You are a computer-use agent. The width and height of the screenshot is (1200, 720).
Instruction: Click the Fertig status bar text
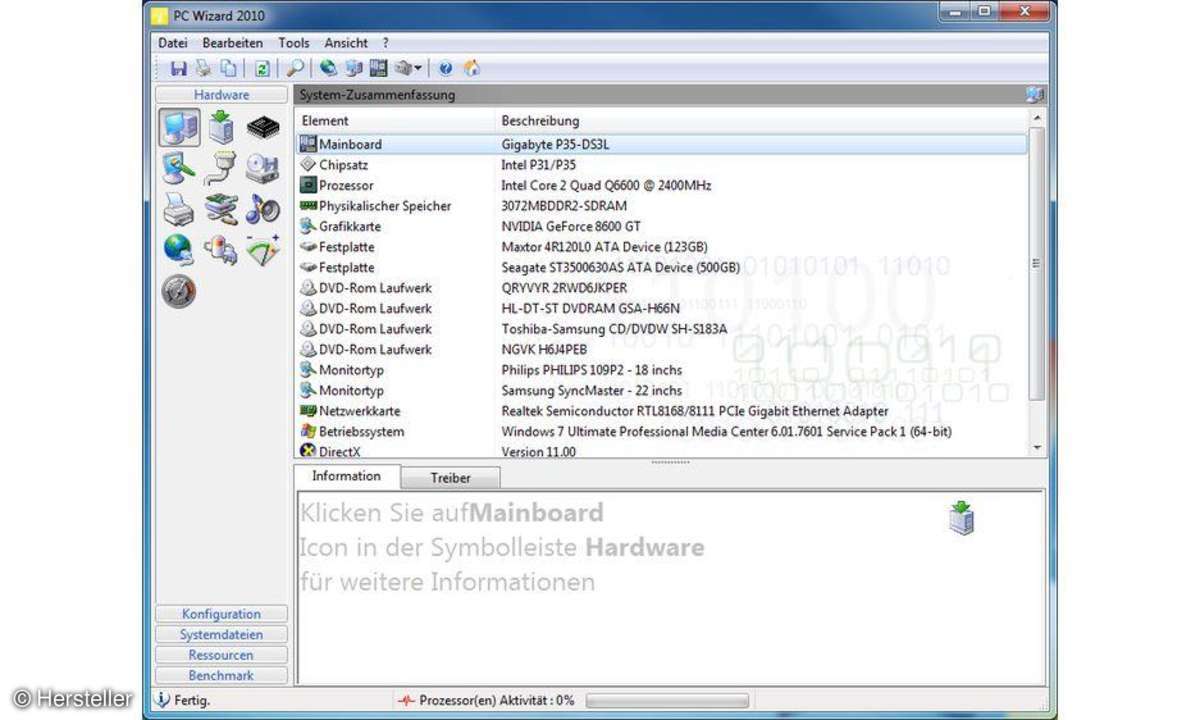[193, 700]
